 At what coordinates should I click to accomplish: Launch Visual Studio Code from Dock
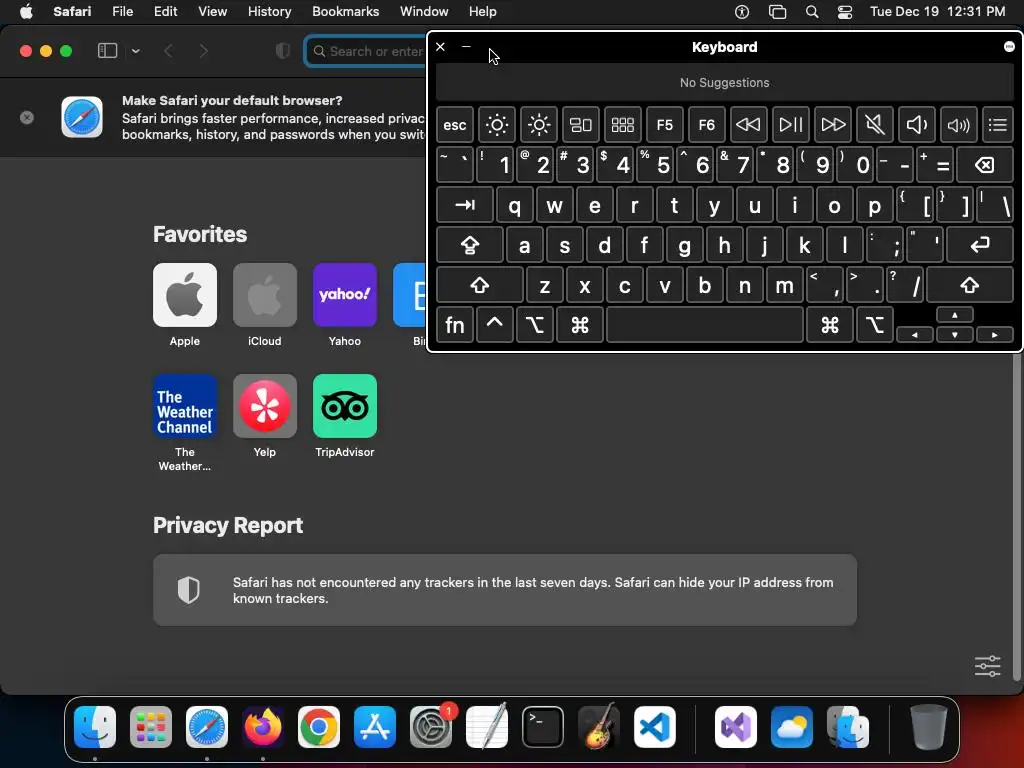pyautogui.click(x=654, y=727)
